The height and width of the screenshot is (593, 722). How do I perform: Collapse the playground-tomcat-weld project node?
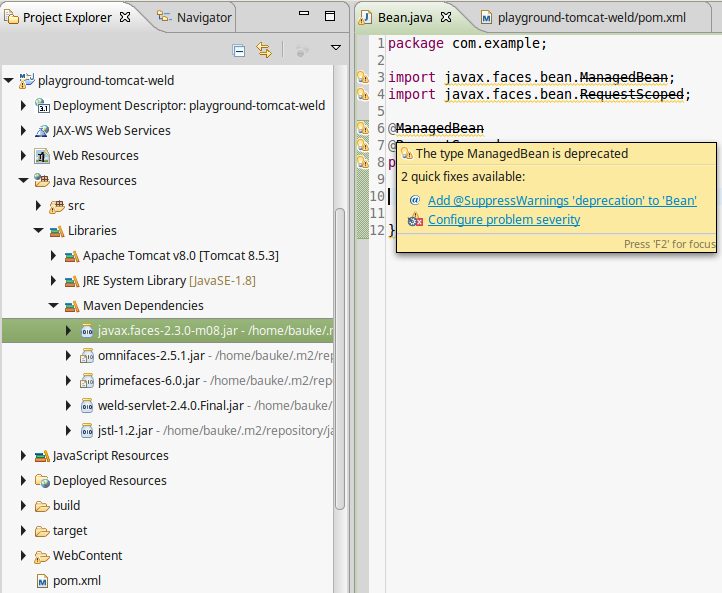coord(8,81)
